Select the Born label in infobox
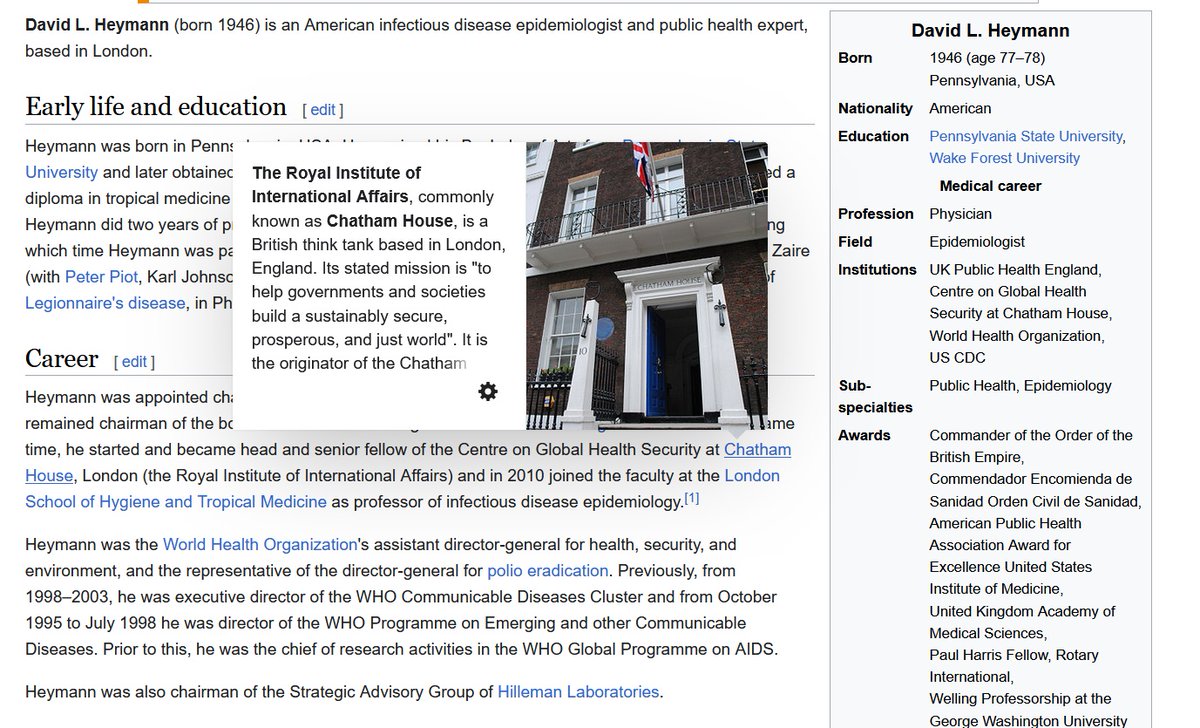Screen dimensions: 1200x728 (x=855, y=58)
